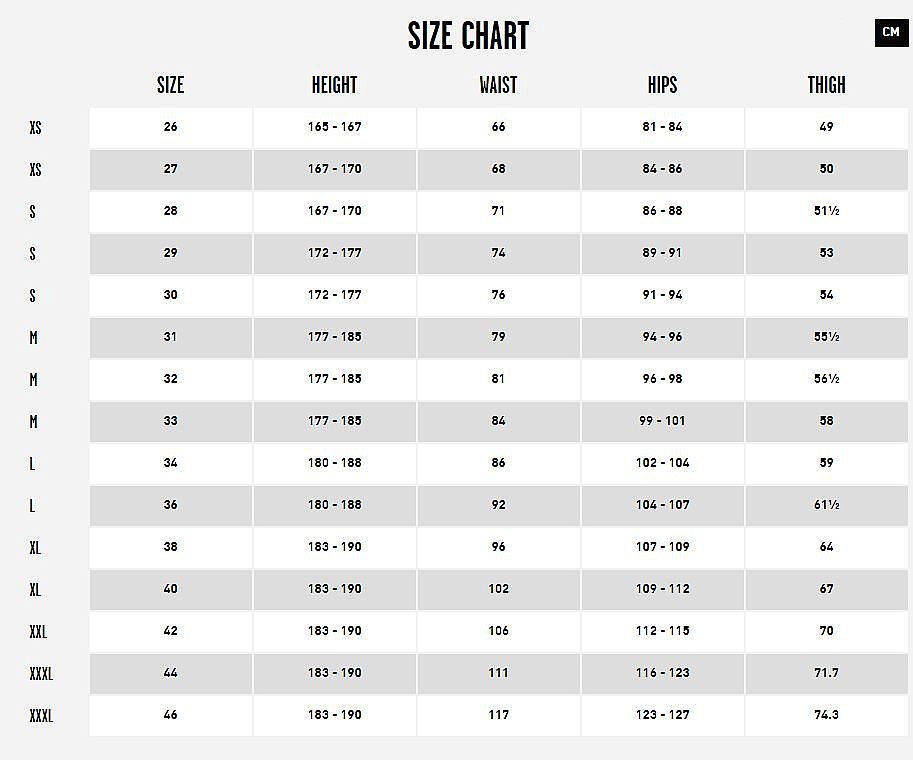Image resolution: width=913 pixels, height=760 pixels.
Task: Click thigh value 71.7
Action: (x=827, y=673)
